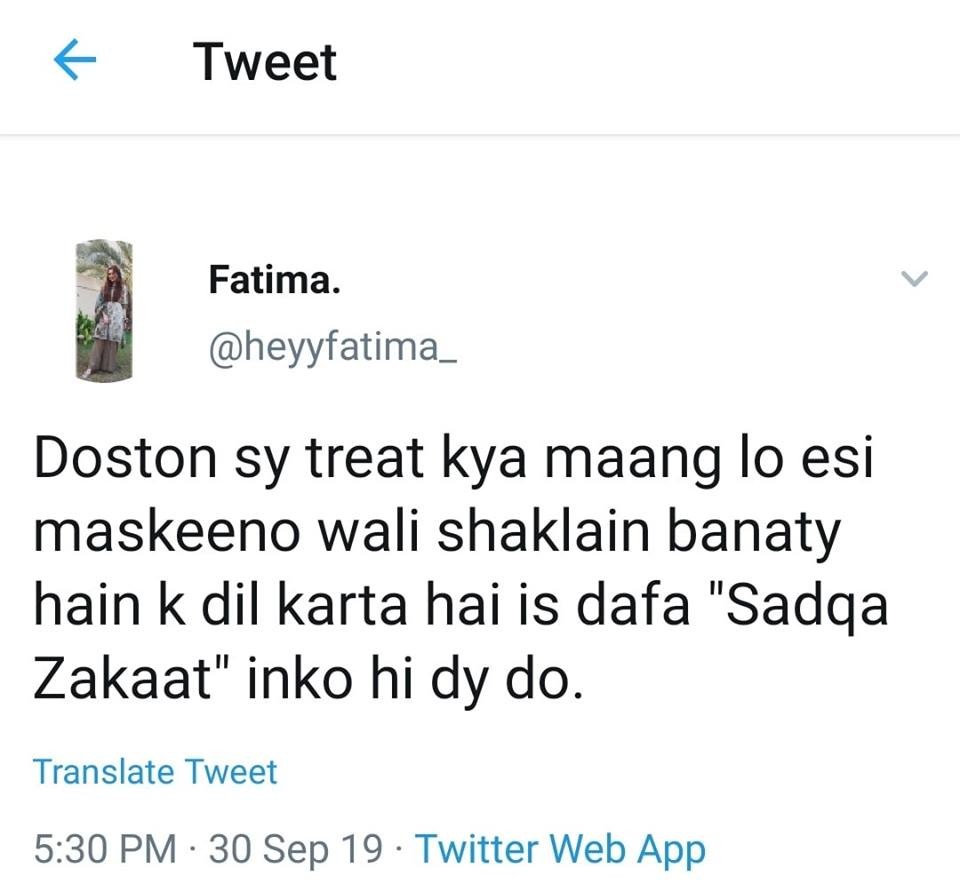Screen dimensions: 960x892
Task: Open Fatima's profile picture
Action: [104, 310]
